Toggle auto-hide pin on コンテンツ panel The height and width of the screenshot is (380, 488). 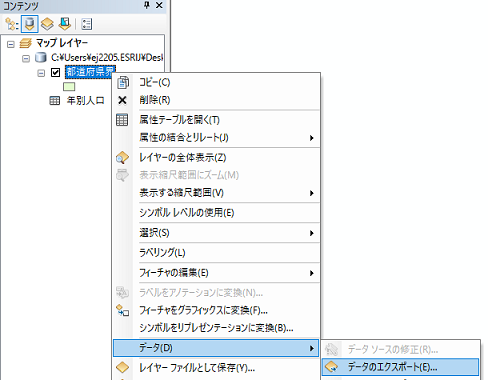pos(147,5)
